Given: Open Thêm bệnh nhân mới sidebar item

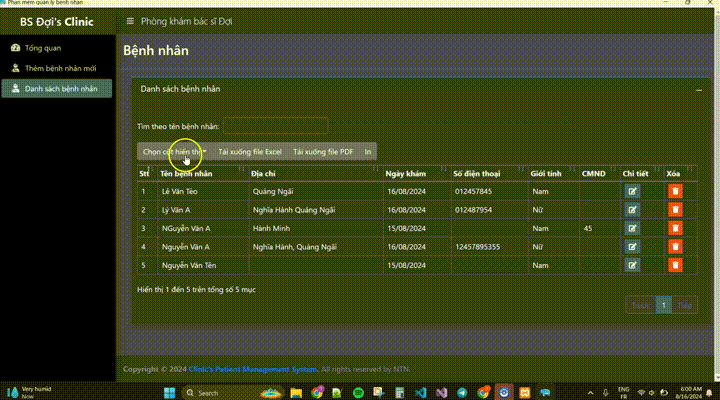Looking at the screenshot, I should click(60, 68).
